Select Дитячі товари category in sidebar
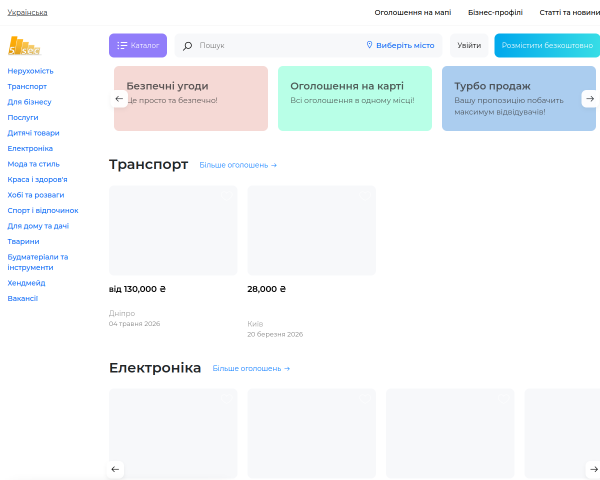This screenshot has height=480, width=600. (33, 133)
